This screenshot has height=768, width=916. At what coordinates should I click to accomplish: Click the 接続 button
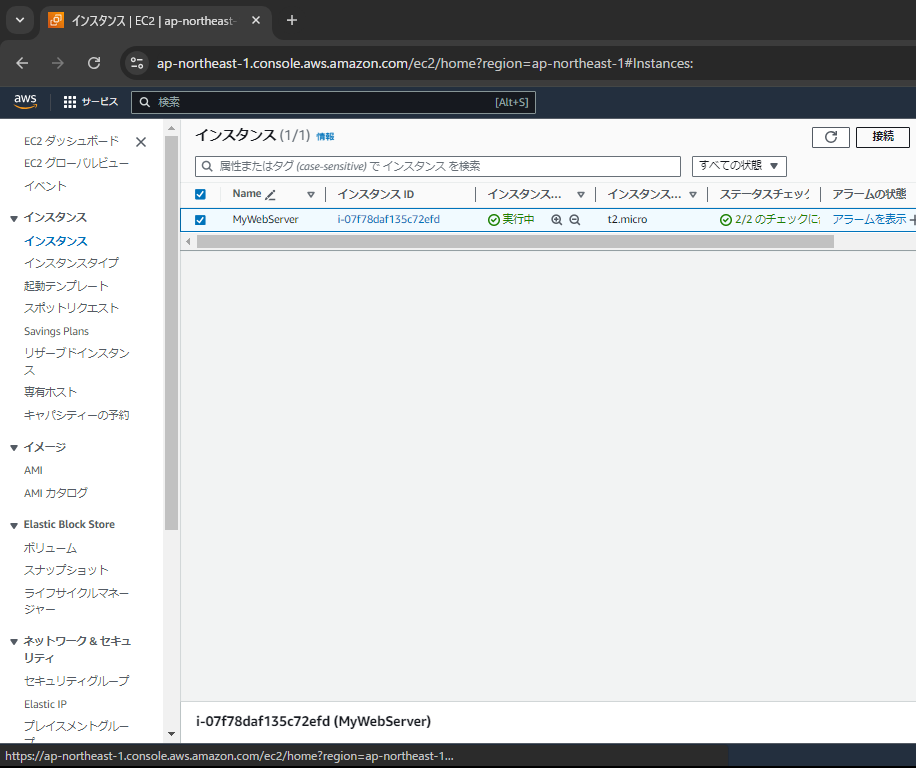click(x=883, y=137)
